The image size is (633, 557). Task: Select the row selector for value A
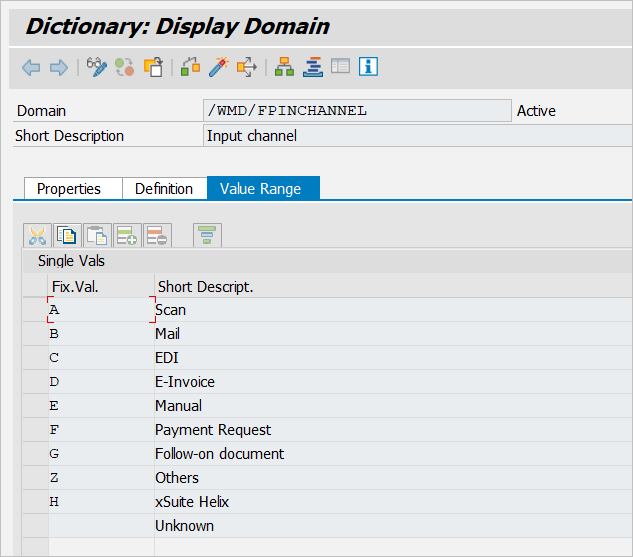(x=34, y=310)
